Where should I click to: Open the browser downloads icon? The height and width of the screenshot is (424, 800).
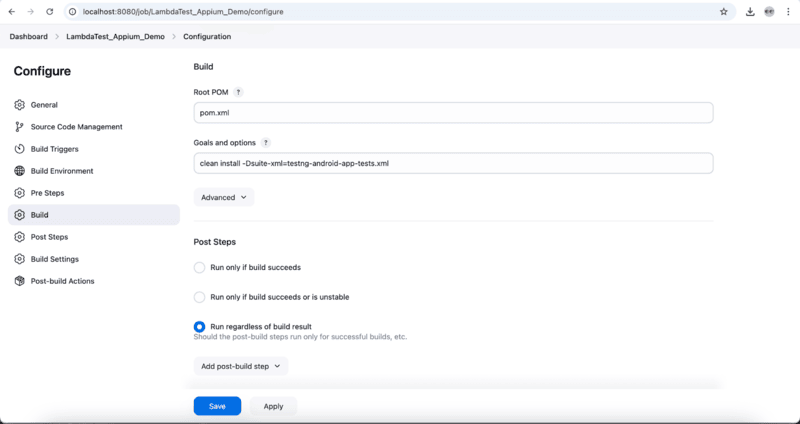click(x=750, y=12)
